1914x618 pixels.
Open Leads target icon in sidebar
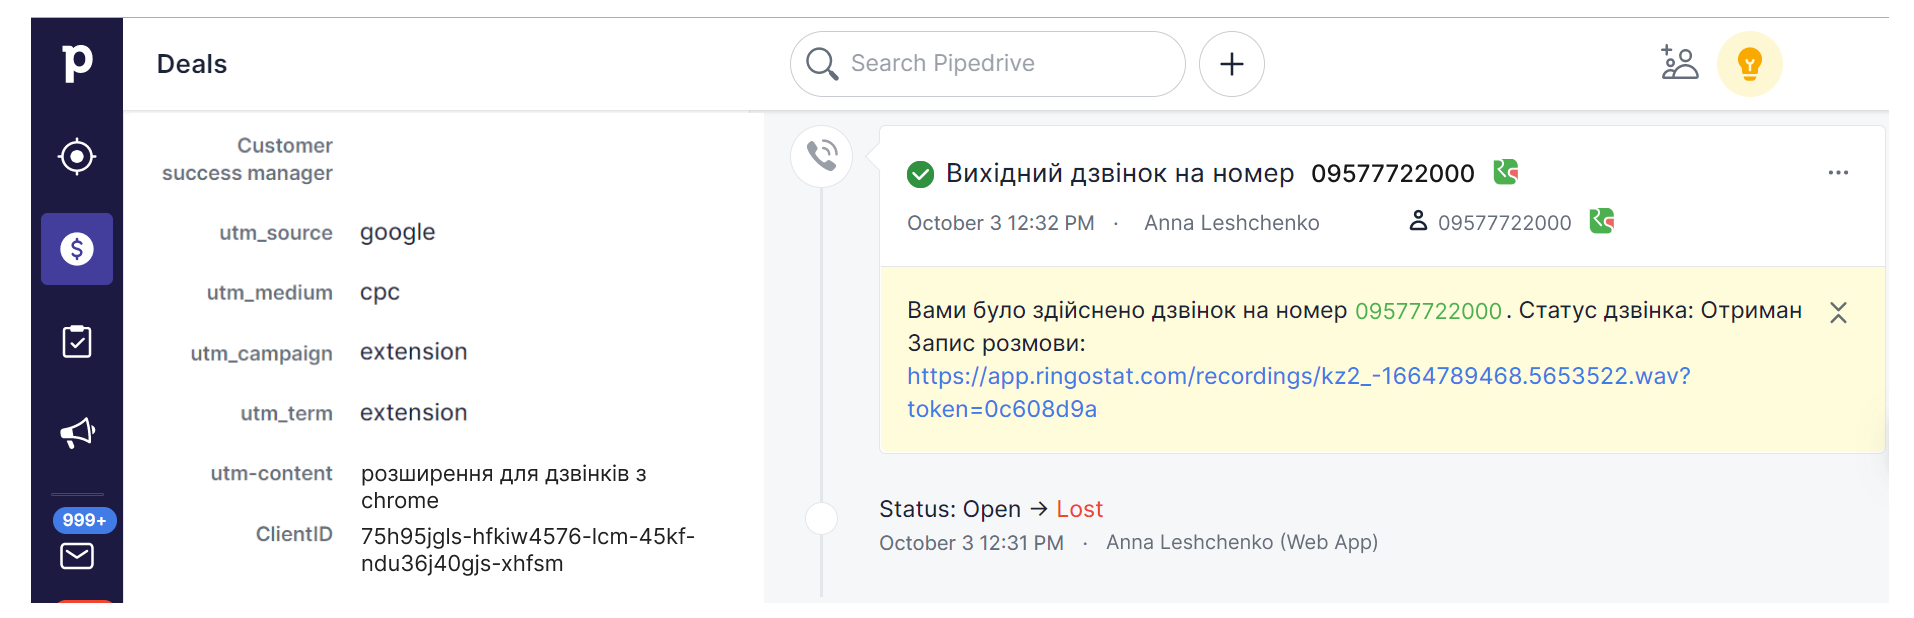pyautogui.click(x=77, y=157)
